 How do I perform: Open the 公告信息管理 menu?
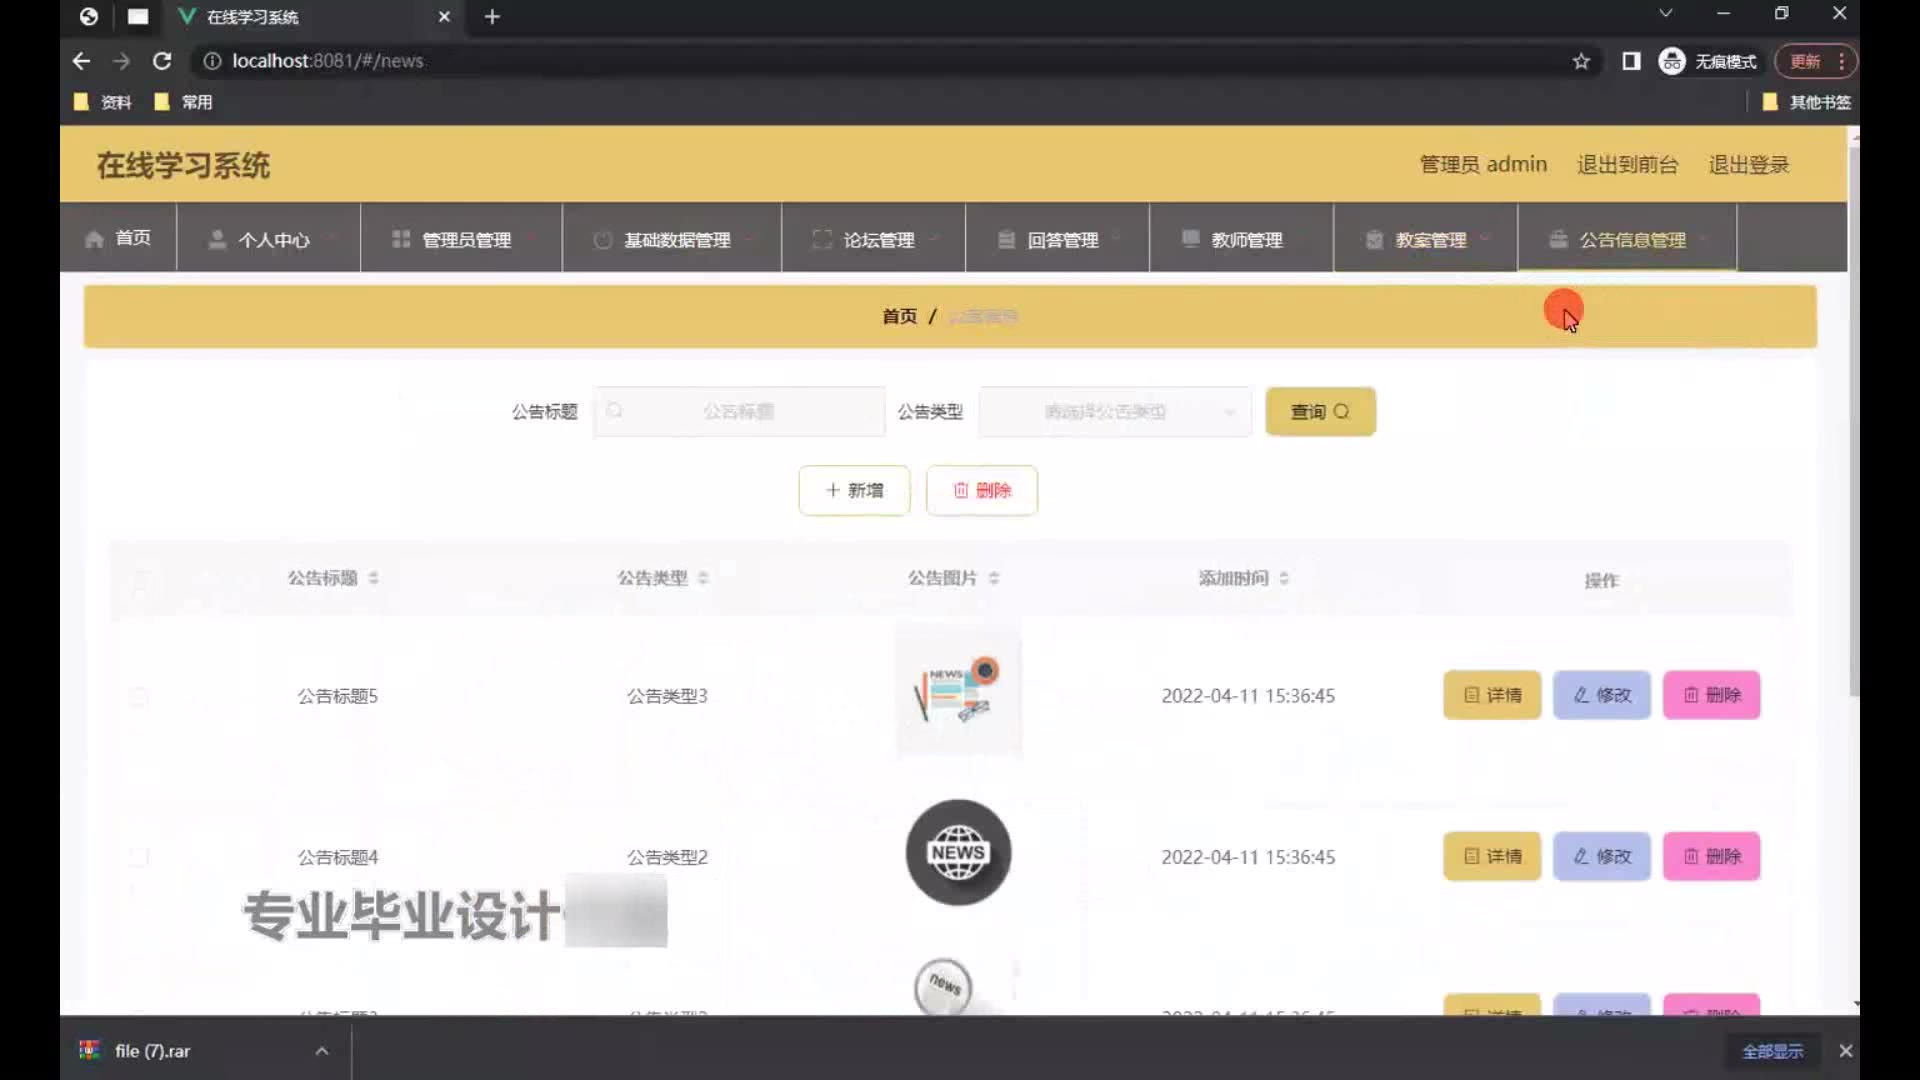pos(1627,238)
